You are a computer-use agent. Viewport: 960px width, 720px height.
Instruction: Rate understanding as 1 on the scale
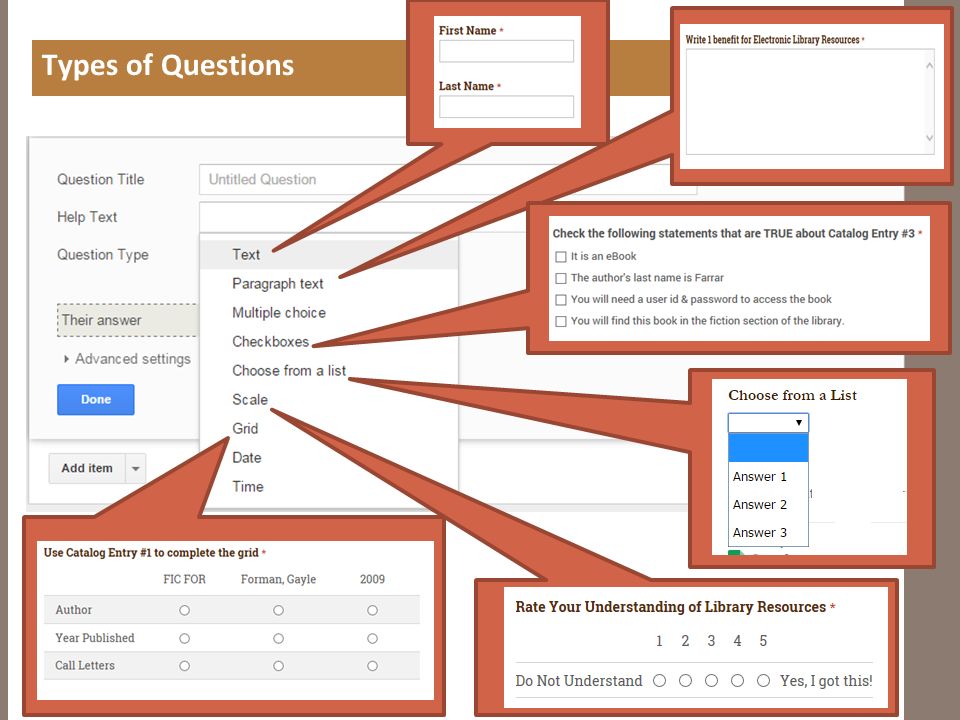659,681
